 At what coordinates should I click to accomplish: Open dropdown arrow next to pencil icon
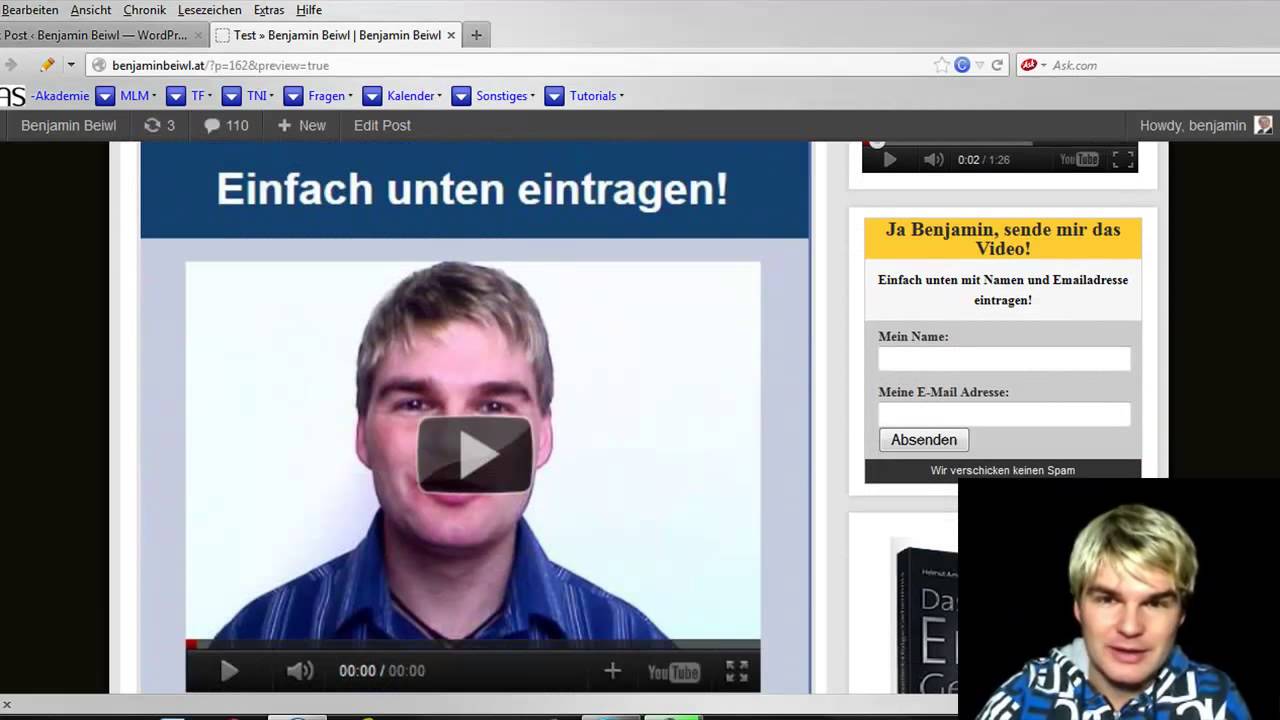click(70, 65)
